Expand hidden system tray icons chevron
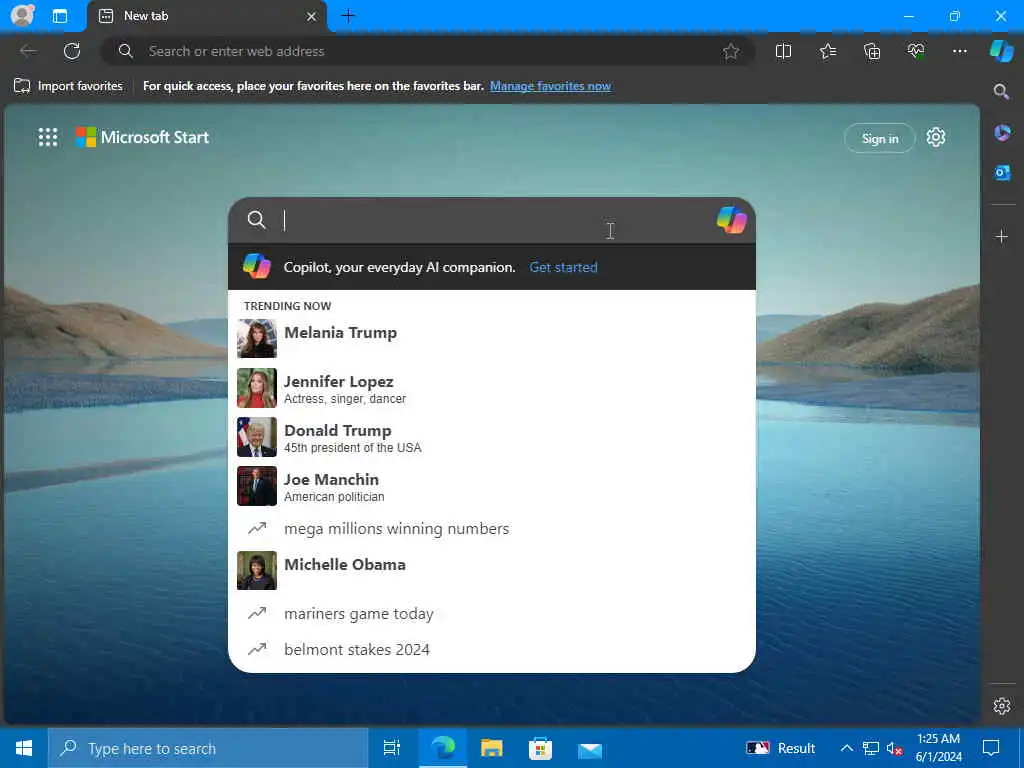The image size is (1024, 768). click(846, 748)
